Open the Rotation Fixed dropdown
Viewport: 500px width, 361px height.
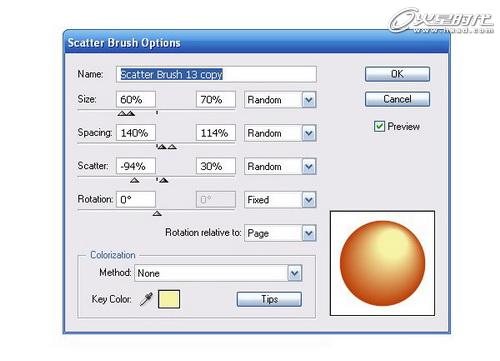pyautogui.click(x=280, y=200)
